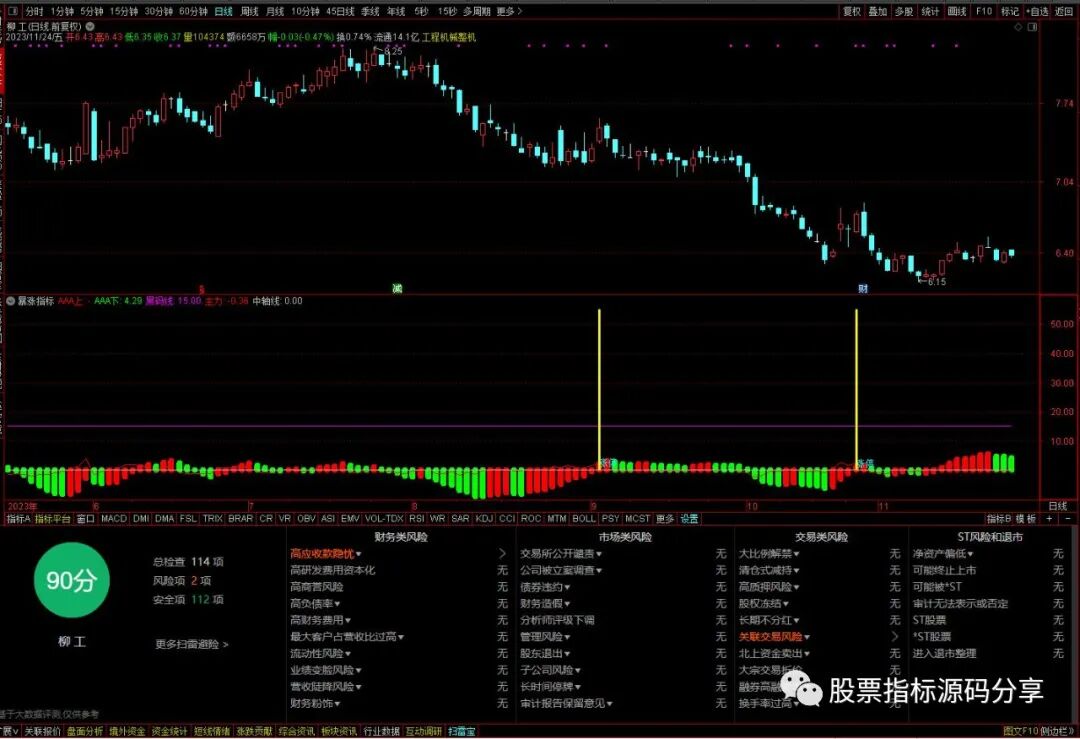
Task: Switch to the 指标B group
Action: (x=999, y=519)
